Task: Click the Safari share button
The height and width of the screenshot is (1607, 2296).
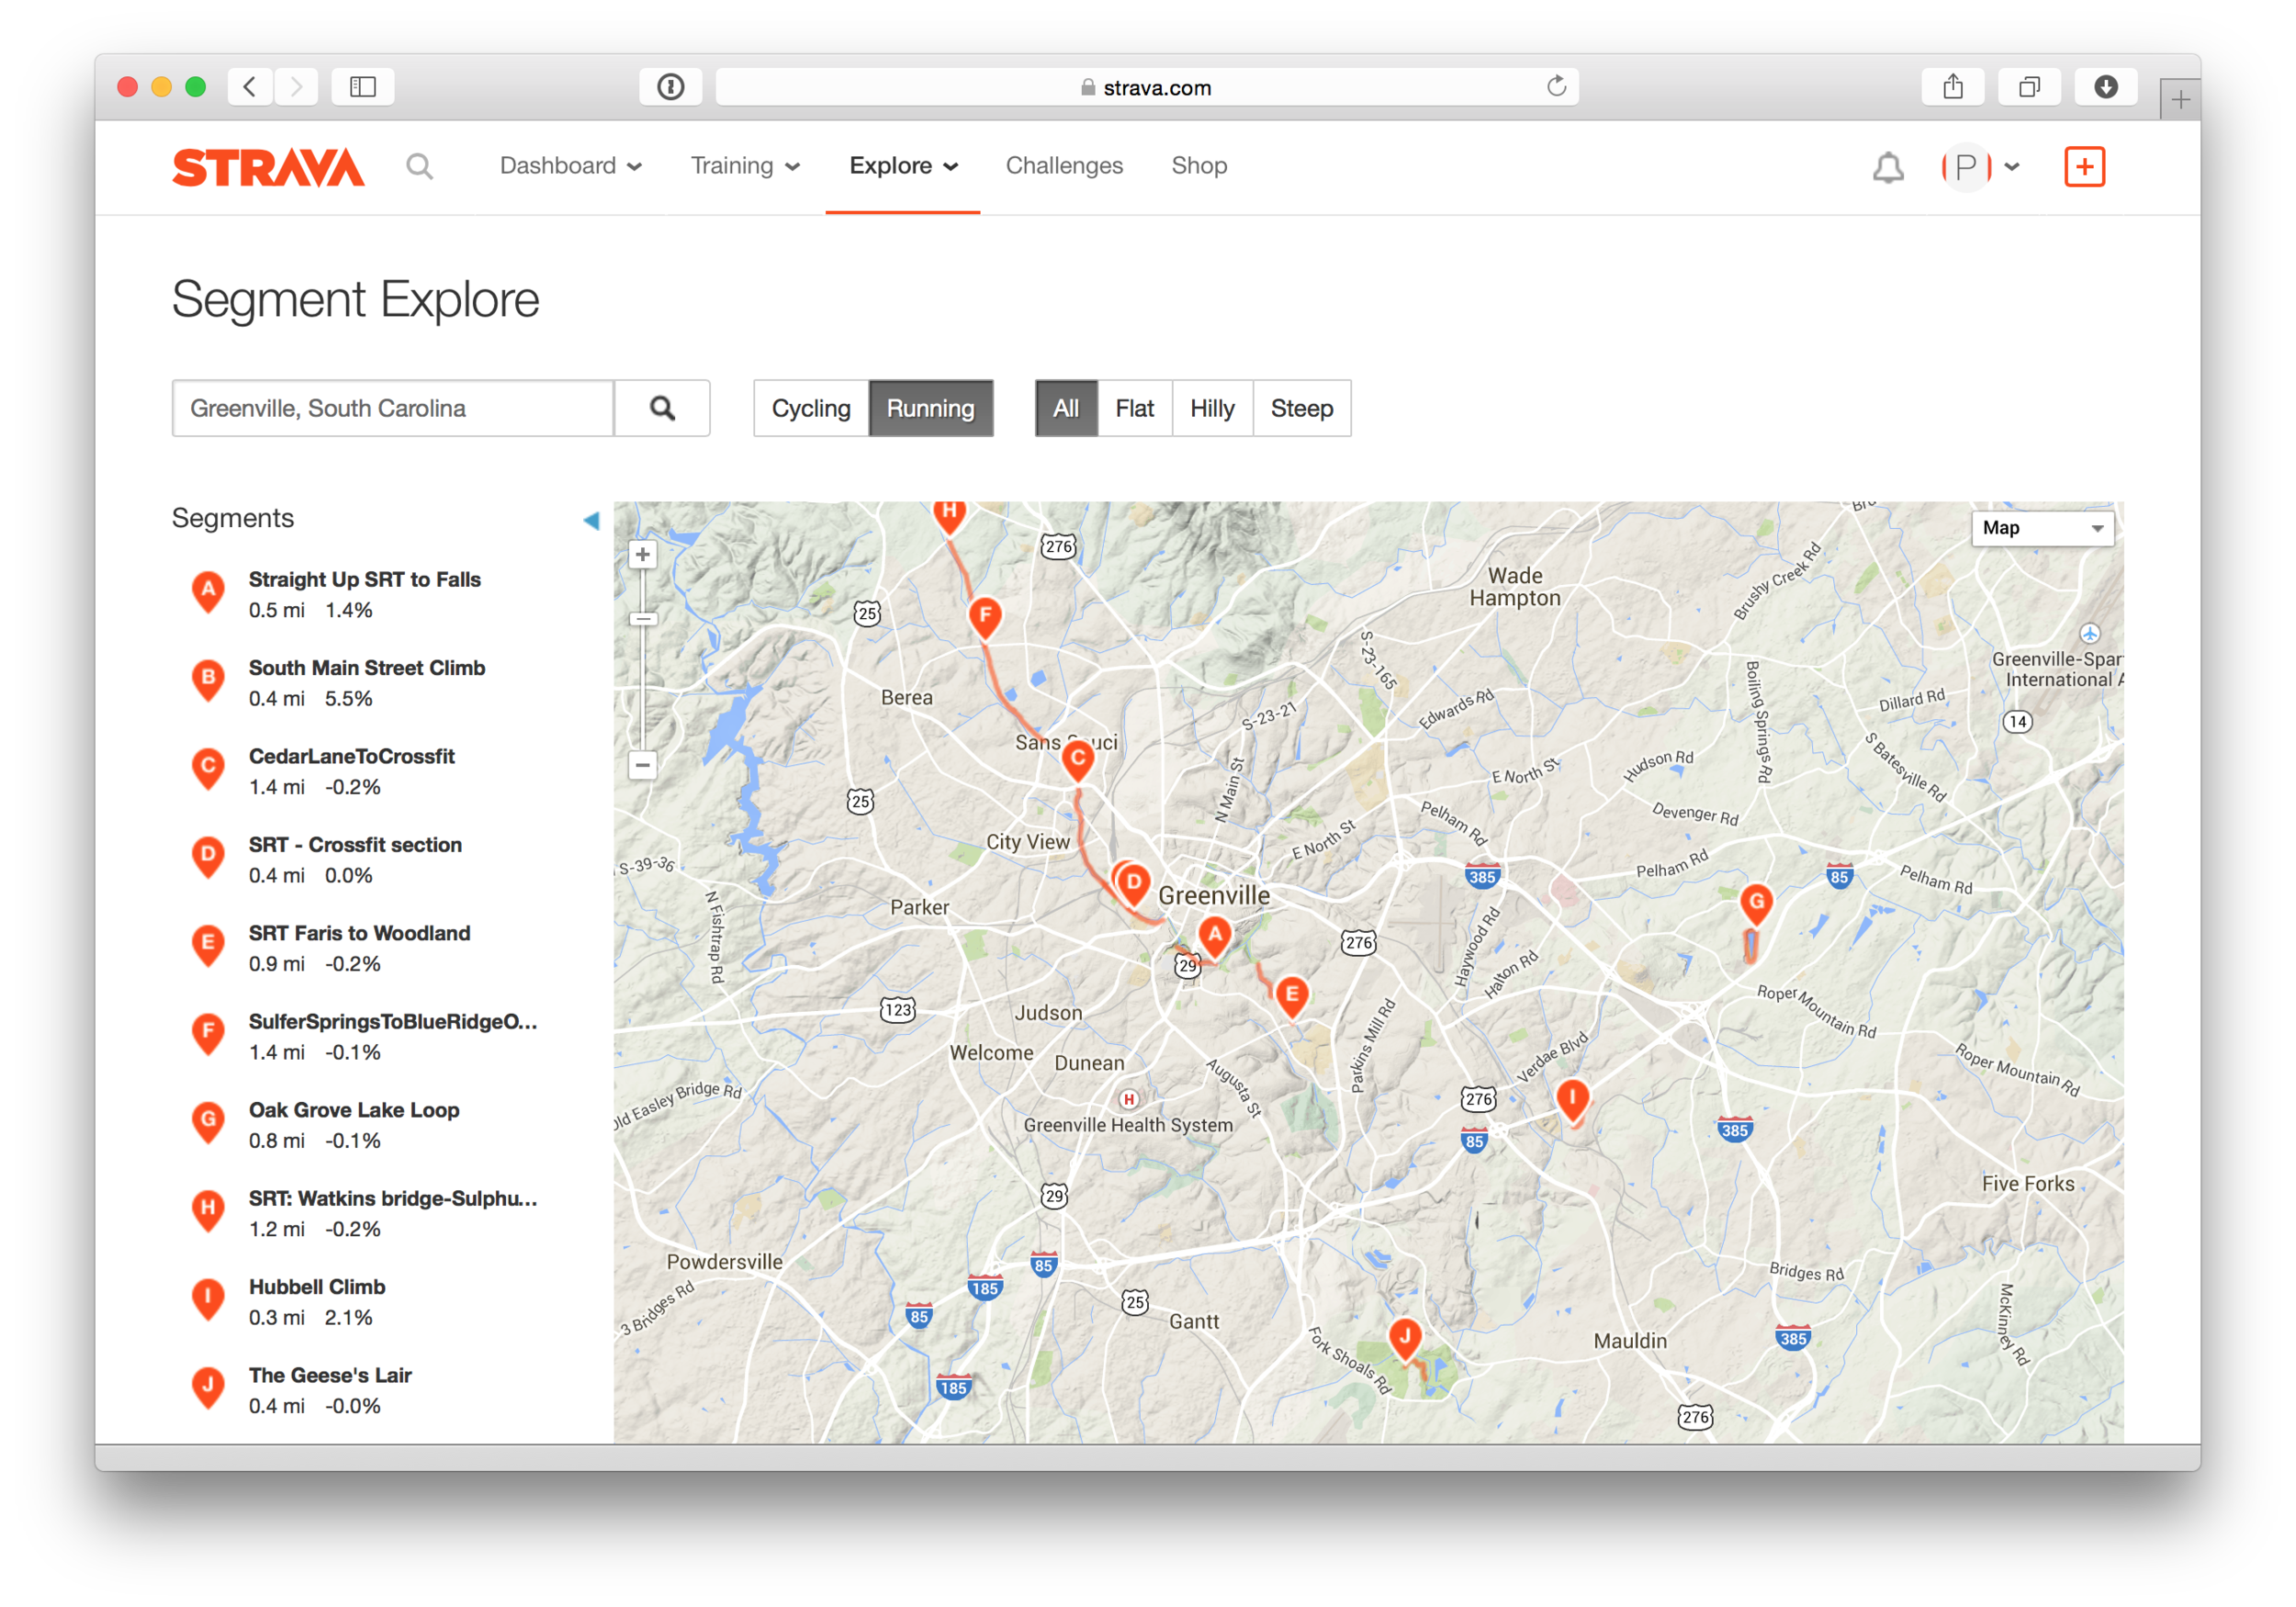Action: (1952, 87)
